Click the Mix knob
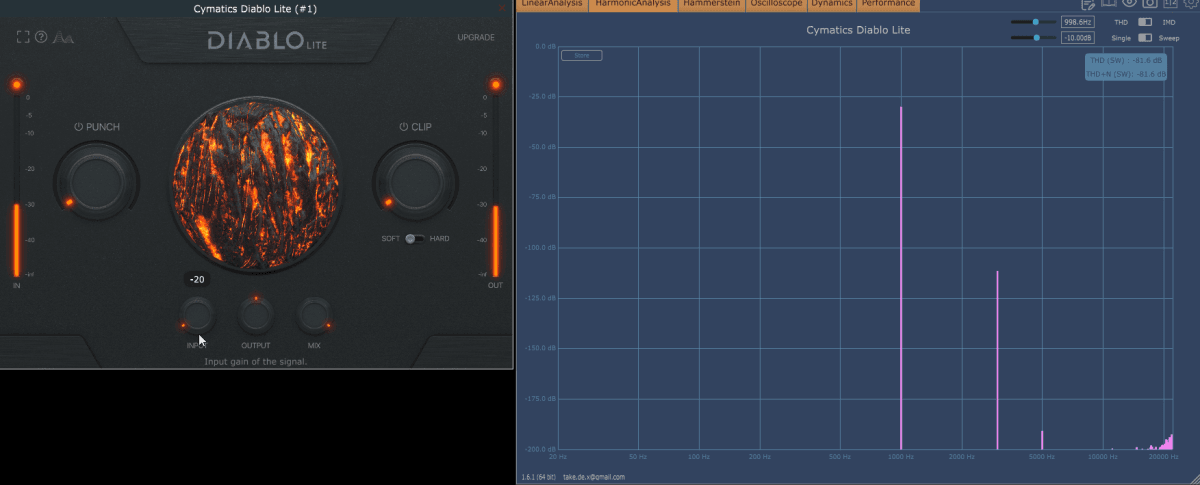Image resolution: width=1200 pixels, height=485 pixels. click(x=314, y=315)
